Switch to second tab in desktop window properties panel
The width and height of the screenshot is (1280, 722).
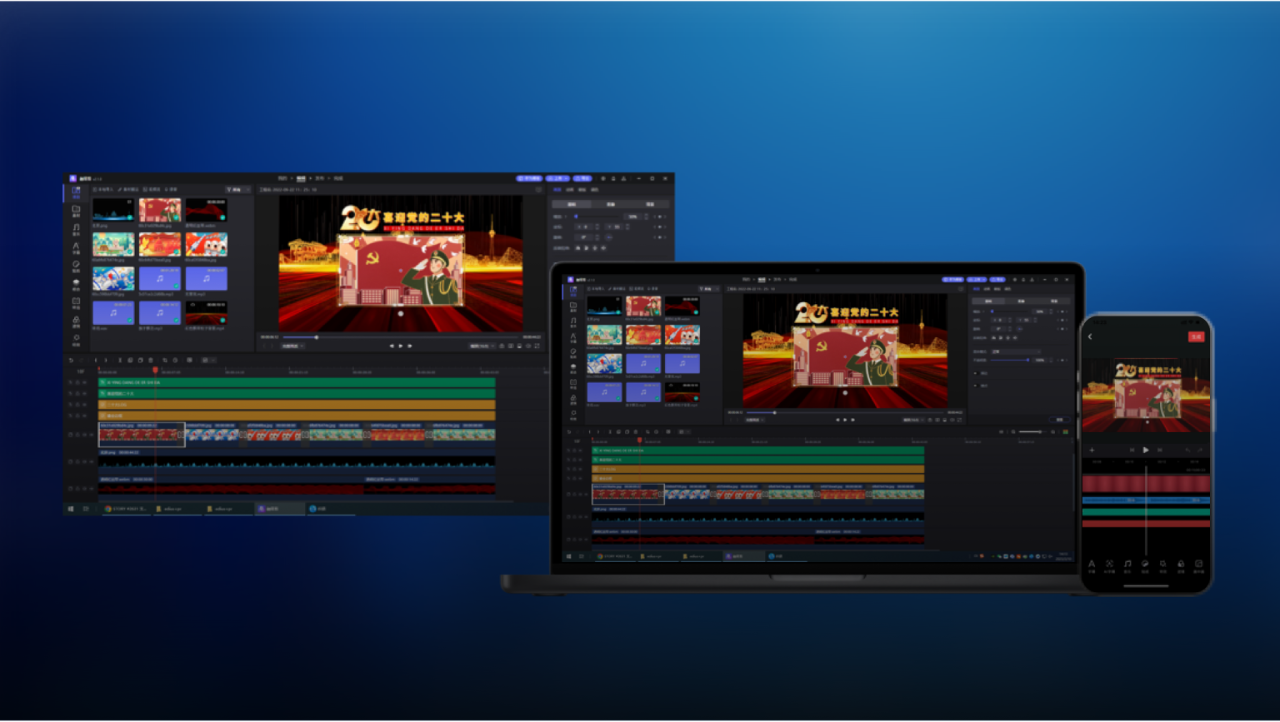[x=570, y=190]
